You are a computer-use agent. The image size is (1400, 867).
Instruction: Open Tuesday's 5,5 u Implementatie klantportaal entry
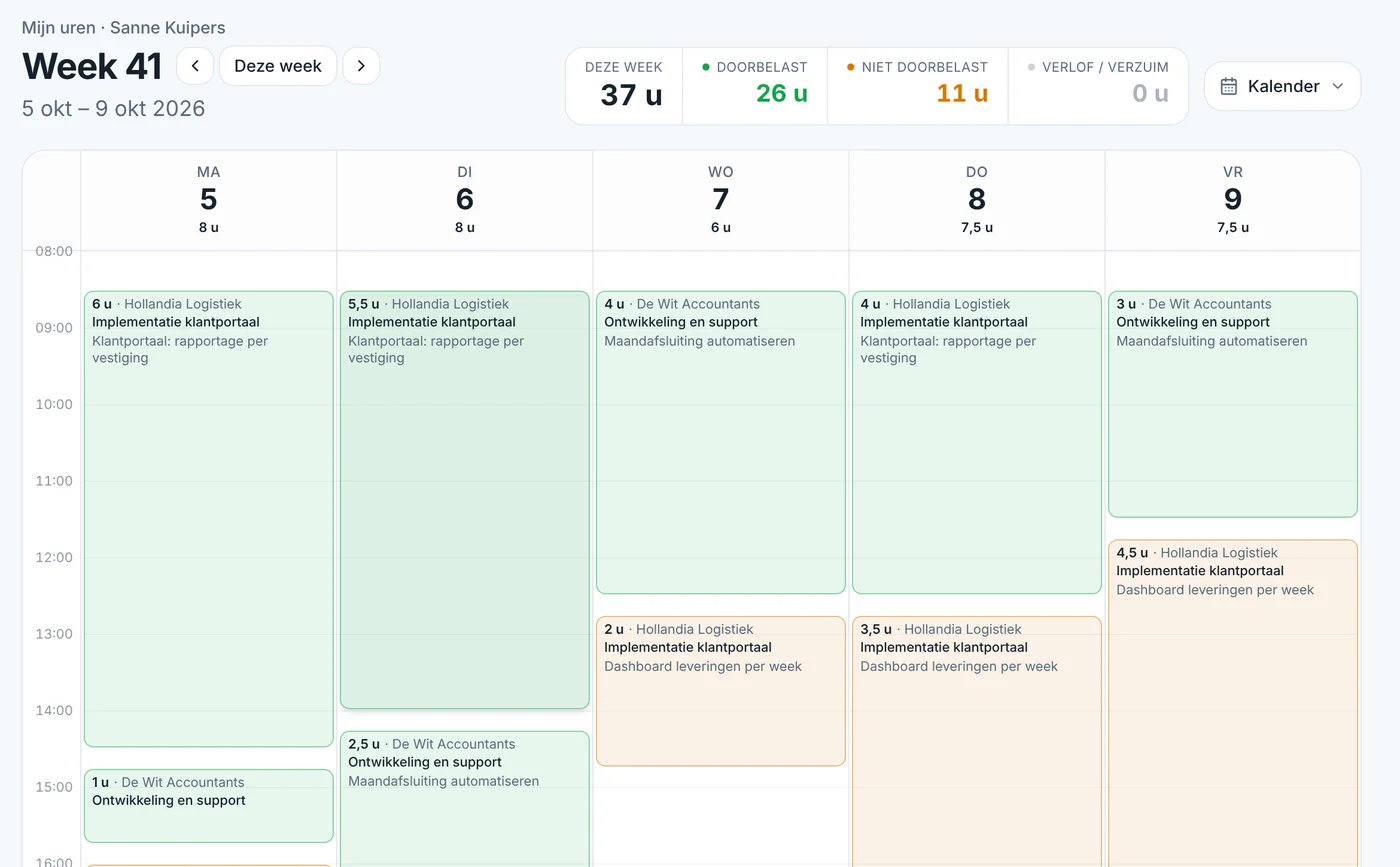[x=465, y=499]
